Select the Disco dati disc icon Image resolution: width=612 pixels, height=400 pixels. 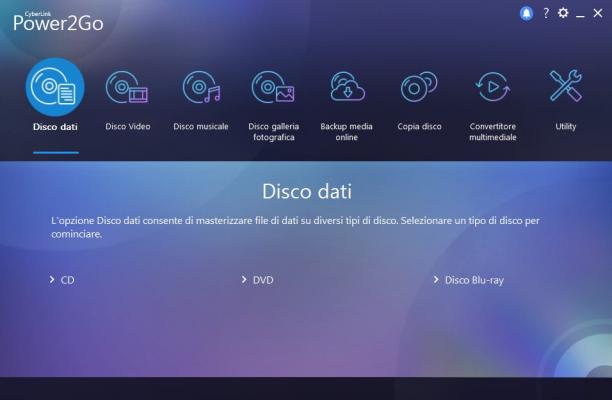(55, 87)
